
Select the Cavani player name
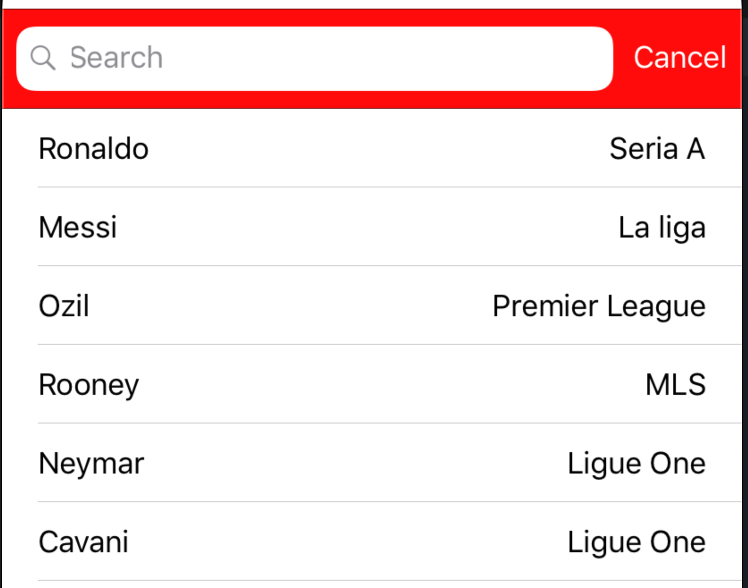click(83, 542)
